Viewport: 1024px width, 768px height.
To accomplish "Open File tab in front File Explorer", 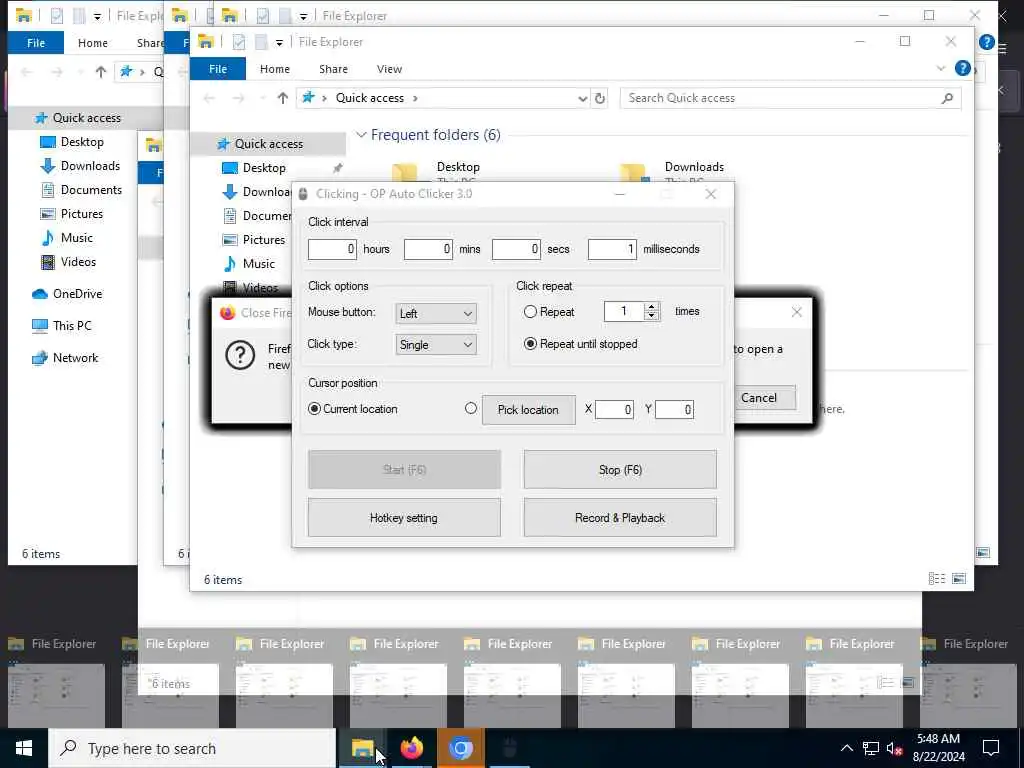I will tap(218, 69).
